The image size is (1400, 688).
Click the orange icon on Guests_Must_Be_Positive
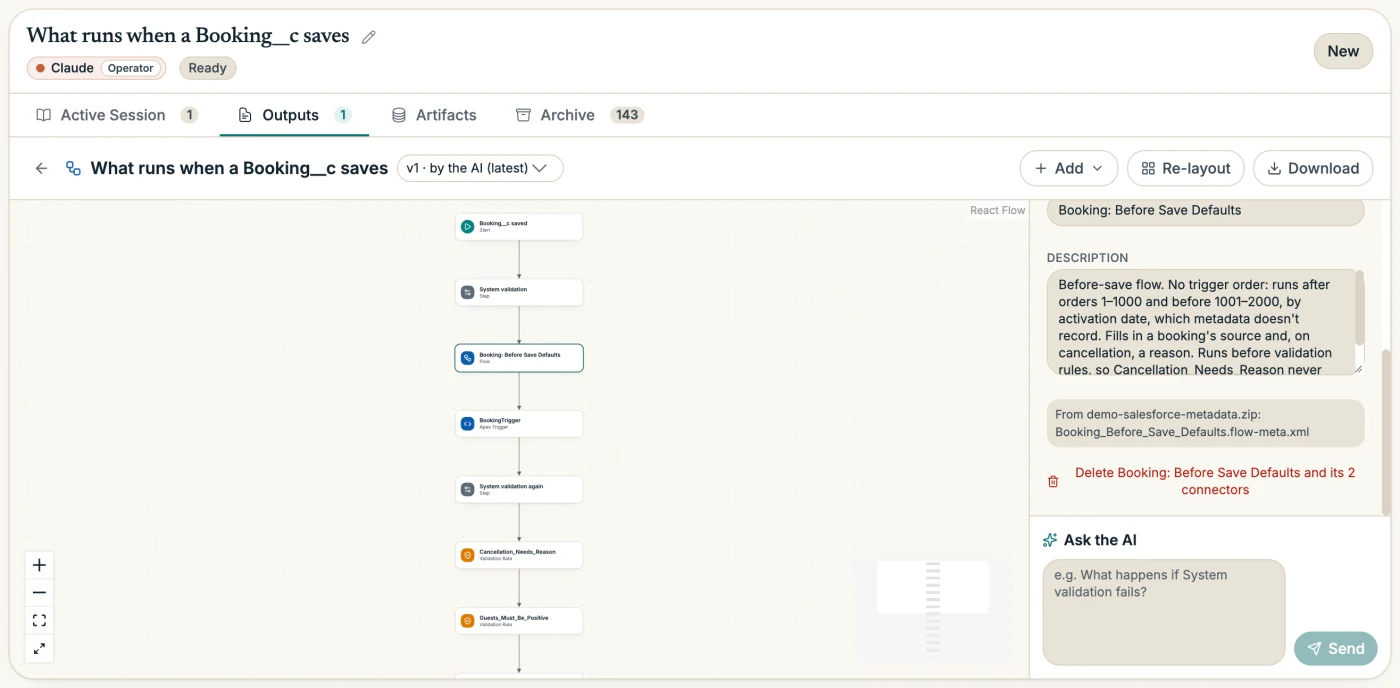(x=467, y=621)
